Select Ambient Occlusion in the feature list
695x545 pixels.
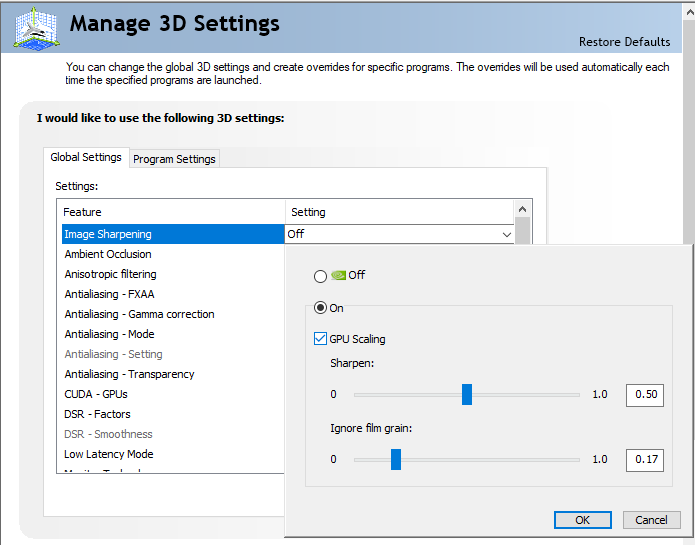coord(108,254)
